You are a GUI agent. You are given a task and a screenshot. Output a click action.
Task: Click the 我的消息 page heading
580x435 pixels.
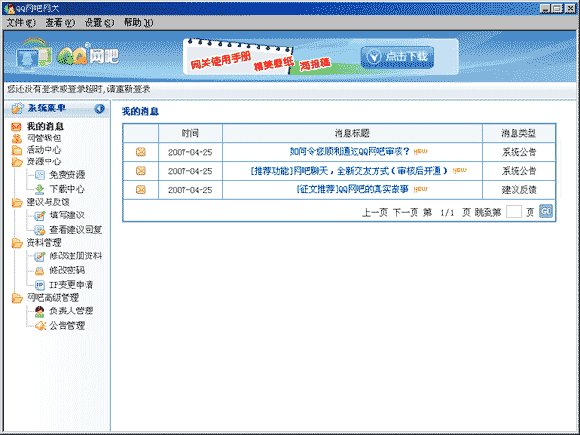tap(140, 111)
